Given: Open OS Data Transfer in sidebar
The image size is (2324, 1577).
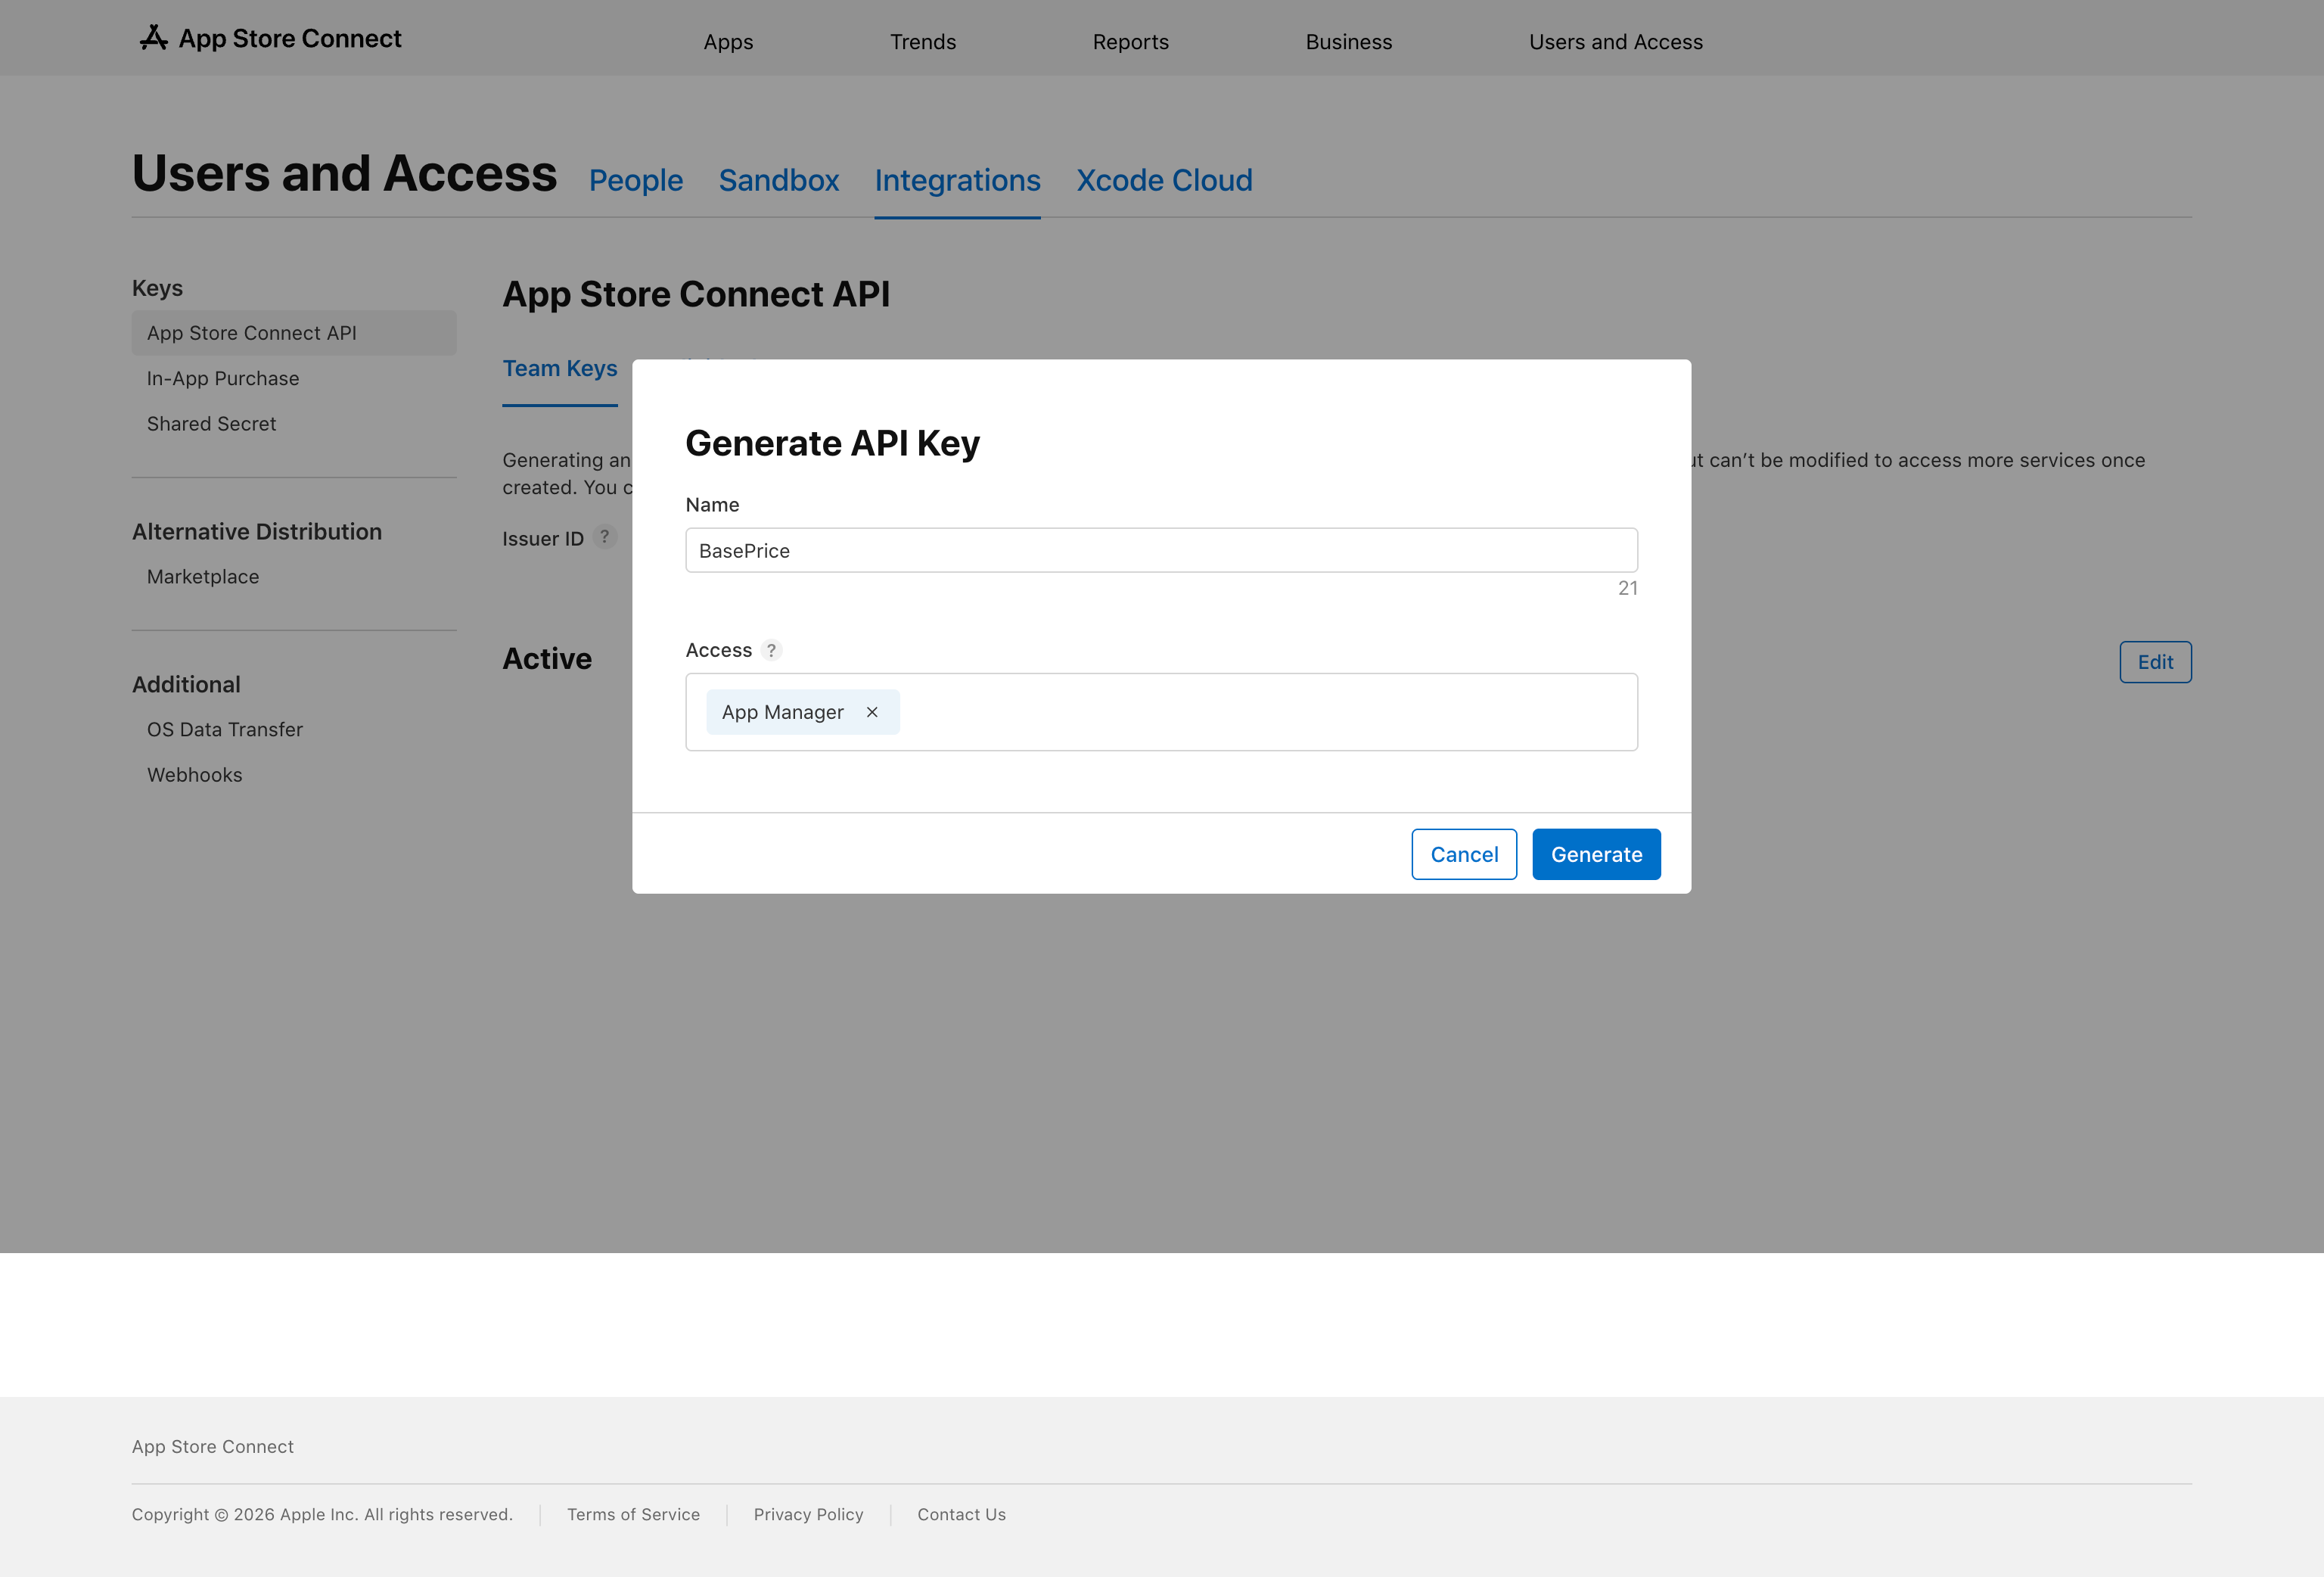Looking at the screenshot, I should [225, 730].
